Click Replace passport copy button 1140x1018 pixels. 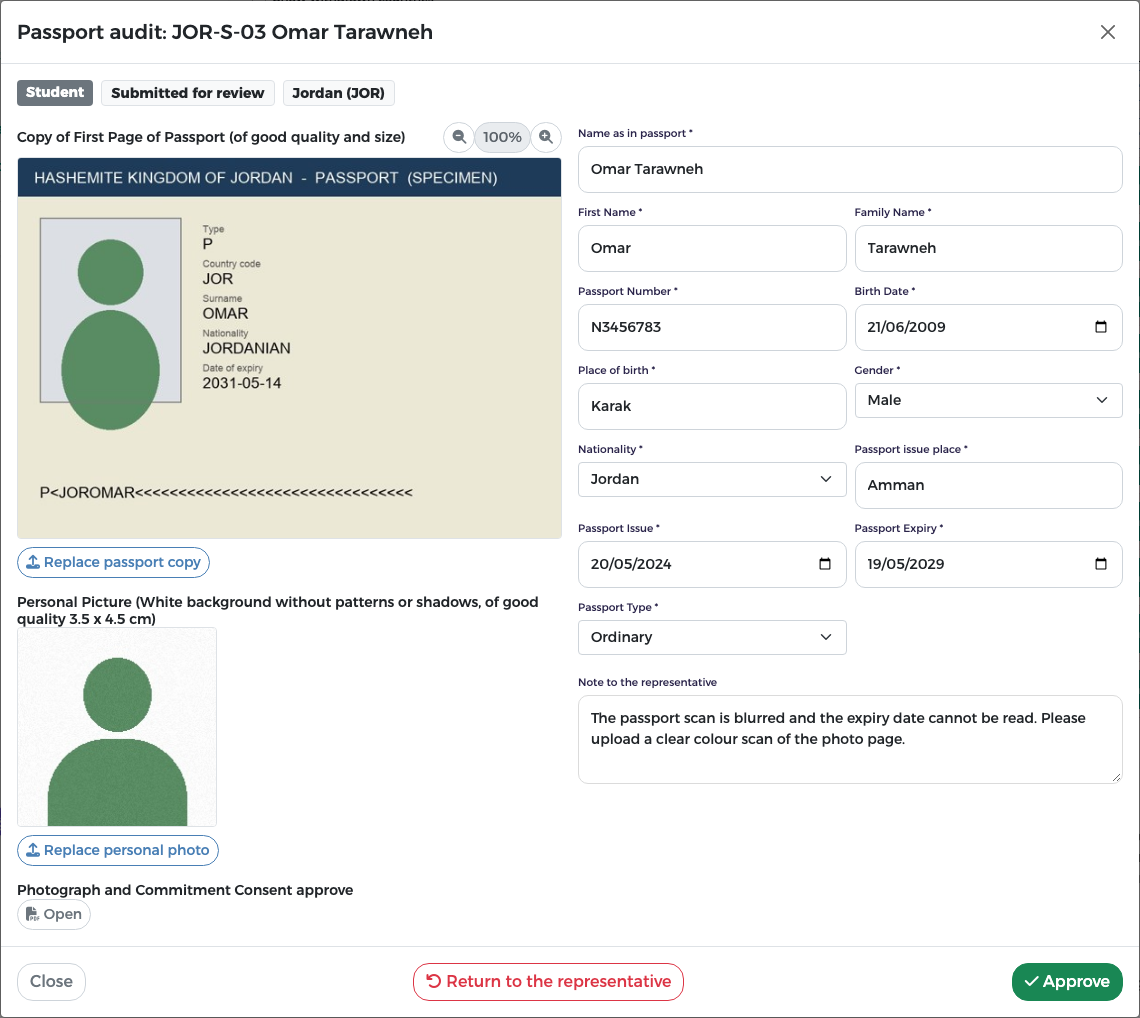[x=113, y=563]
